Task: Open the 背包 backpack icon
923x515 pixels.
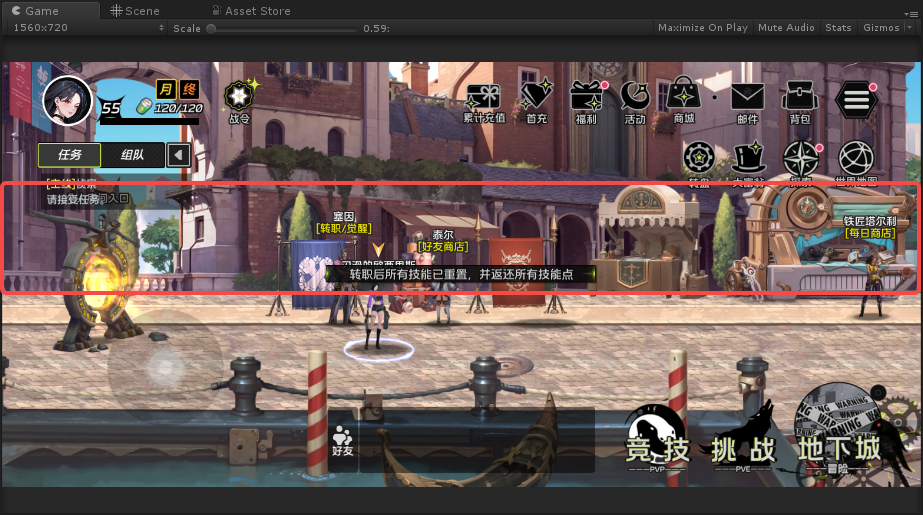Action: click(799, 103)
